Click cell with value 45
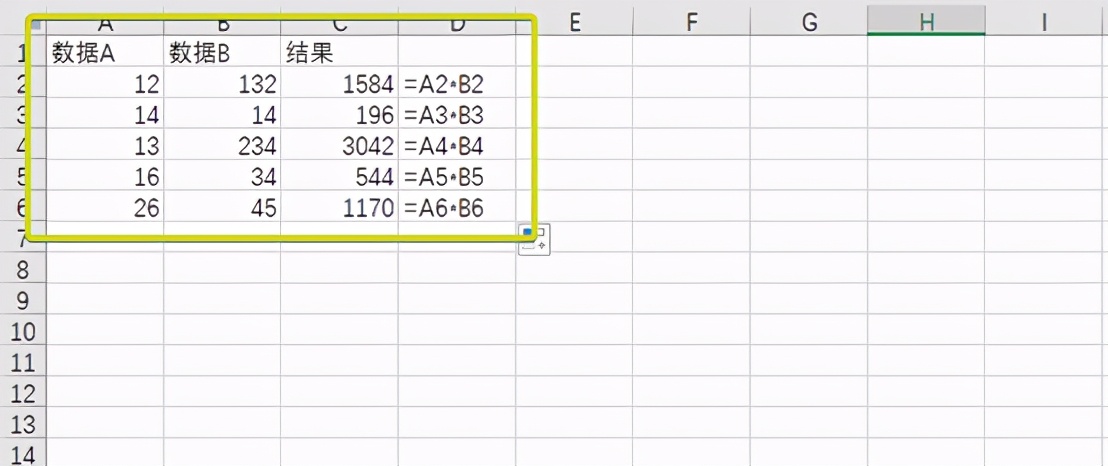 coord(222,208)
